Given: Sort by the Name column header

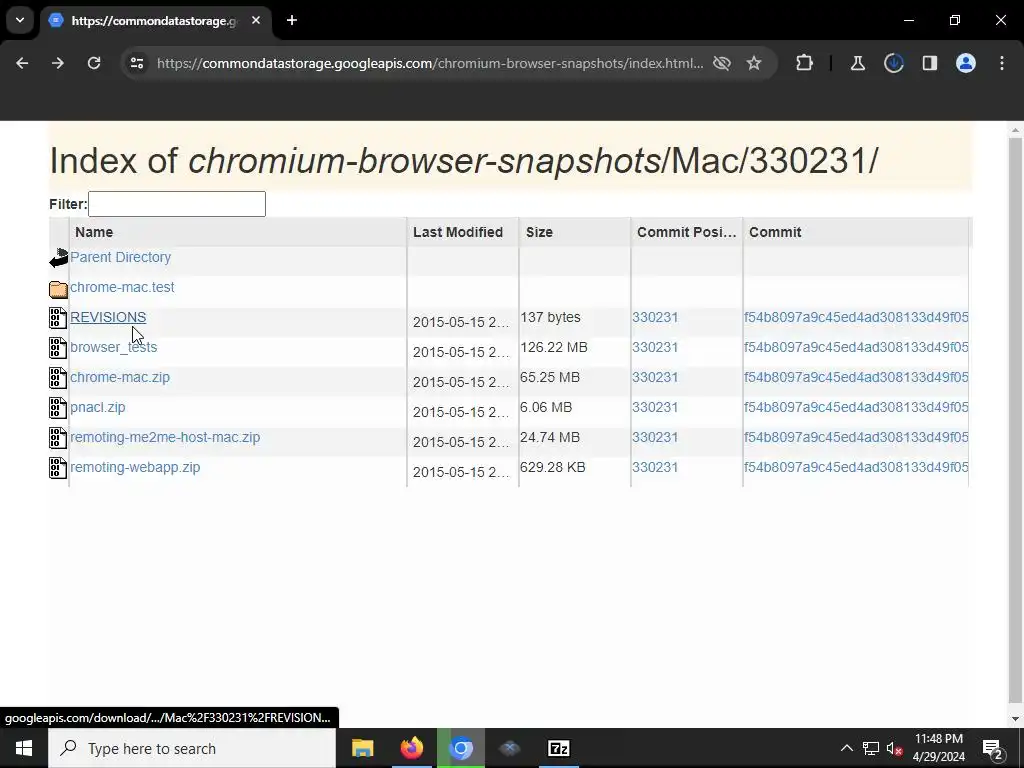Looking at the screenshot, I should (x=238, y=232).
